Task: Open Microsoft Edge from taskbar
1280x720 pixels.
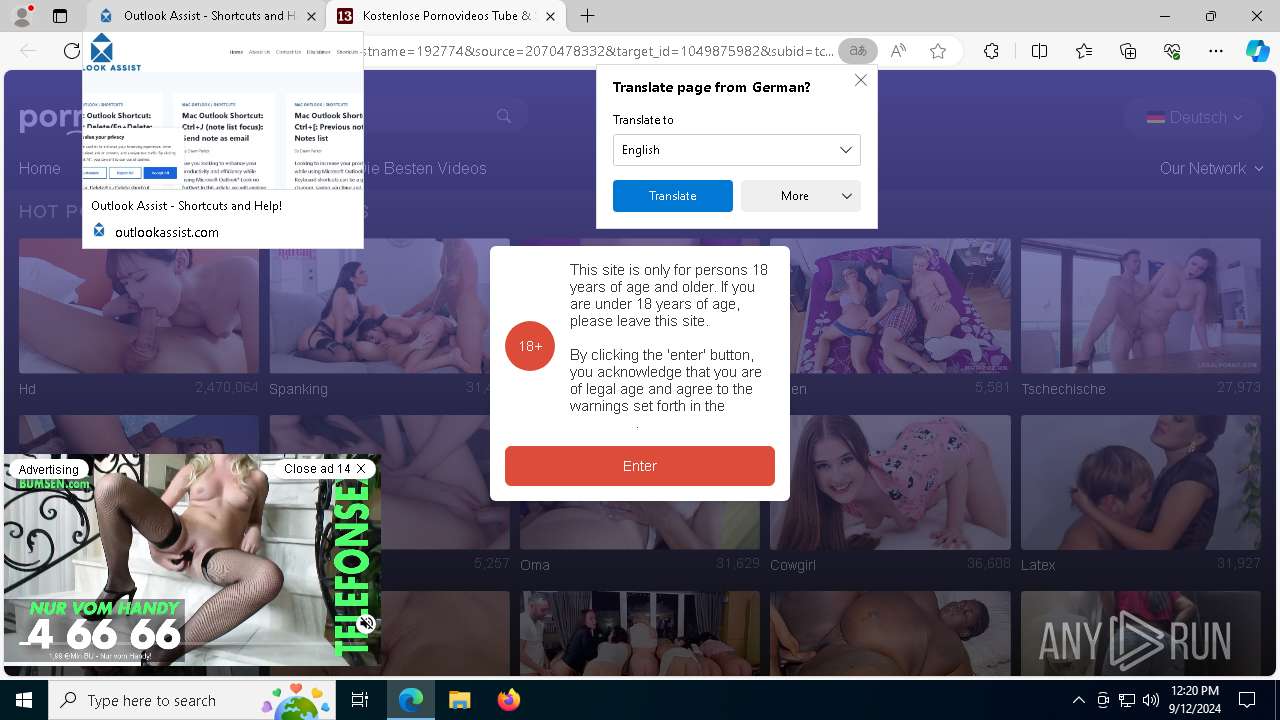Action: (411, 700)
